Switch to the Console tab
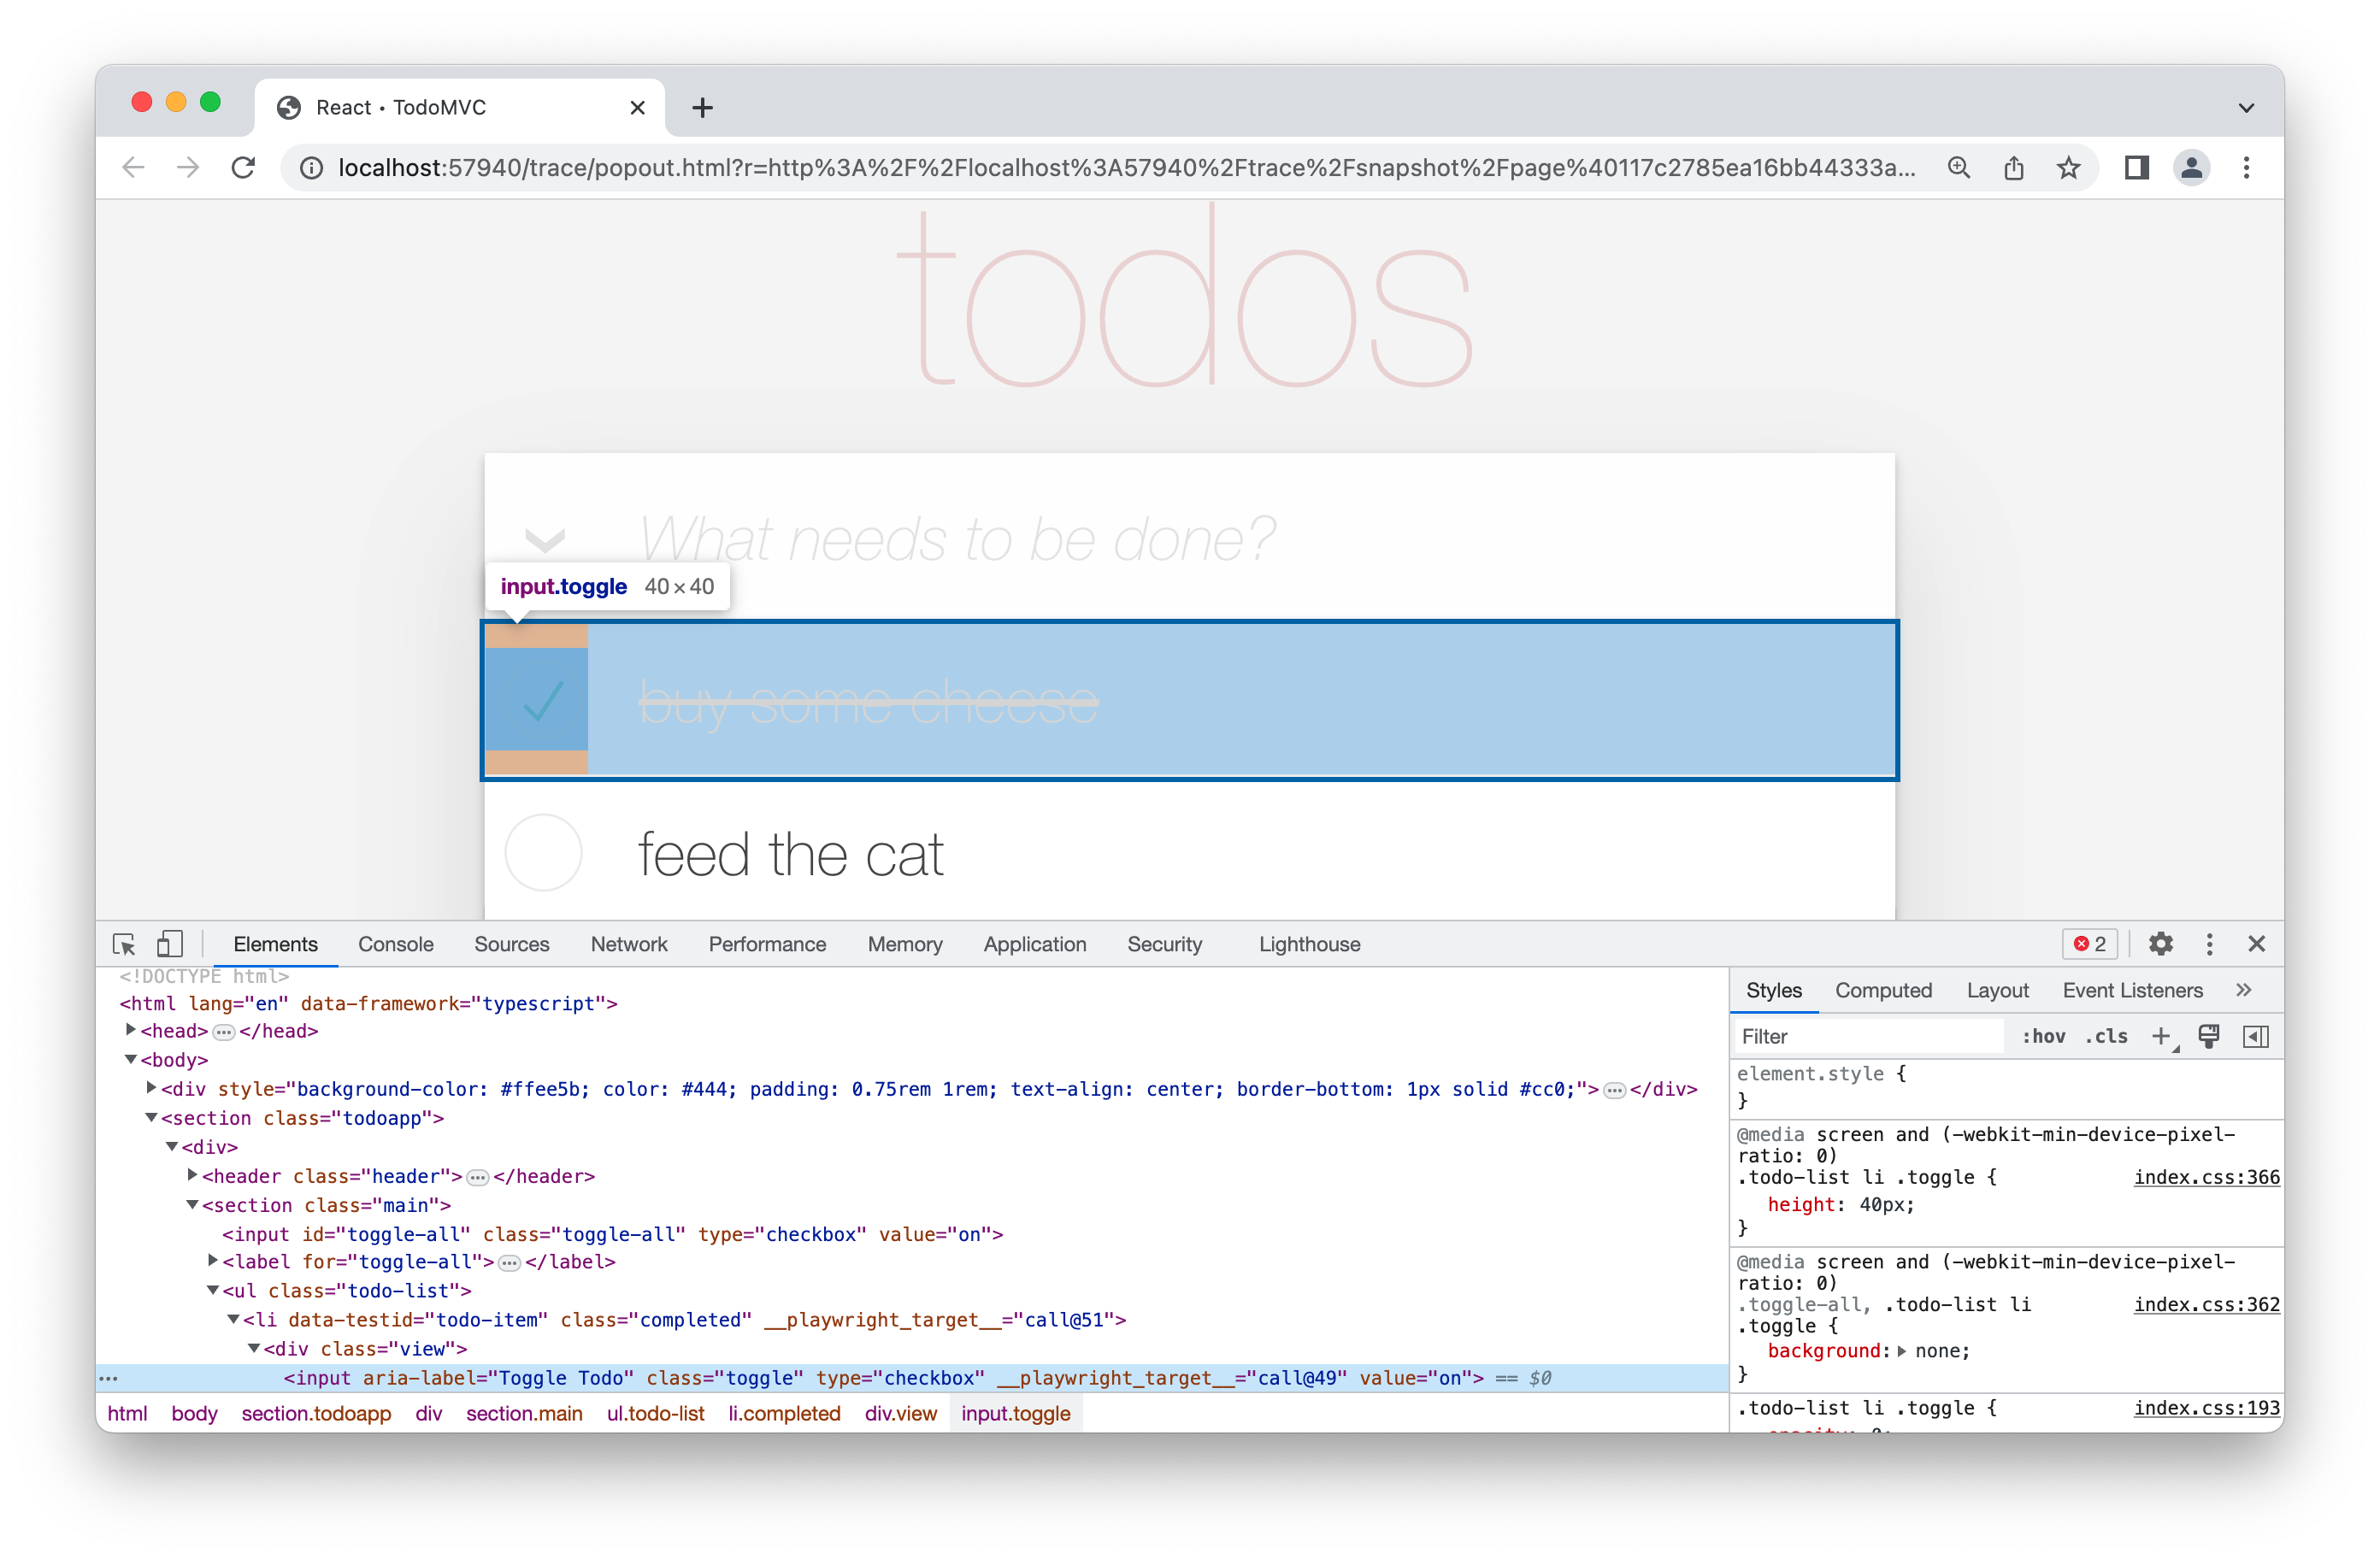Image resolution: width=2380 pixels, height=1559 pixels. (395, 944)
